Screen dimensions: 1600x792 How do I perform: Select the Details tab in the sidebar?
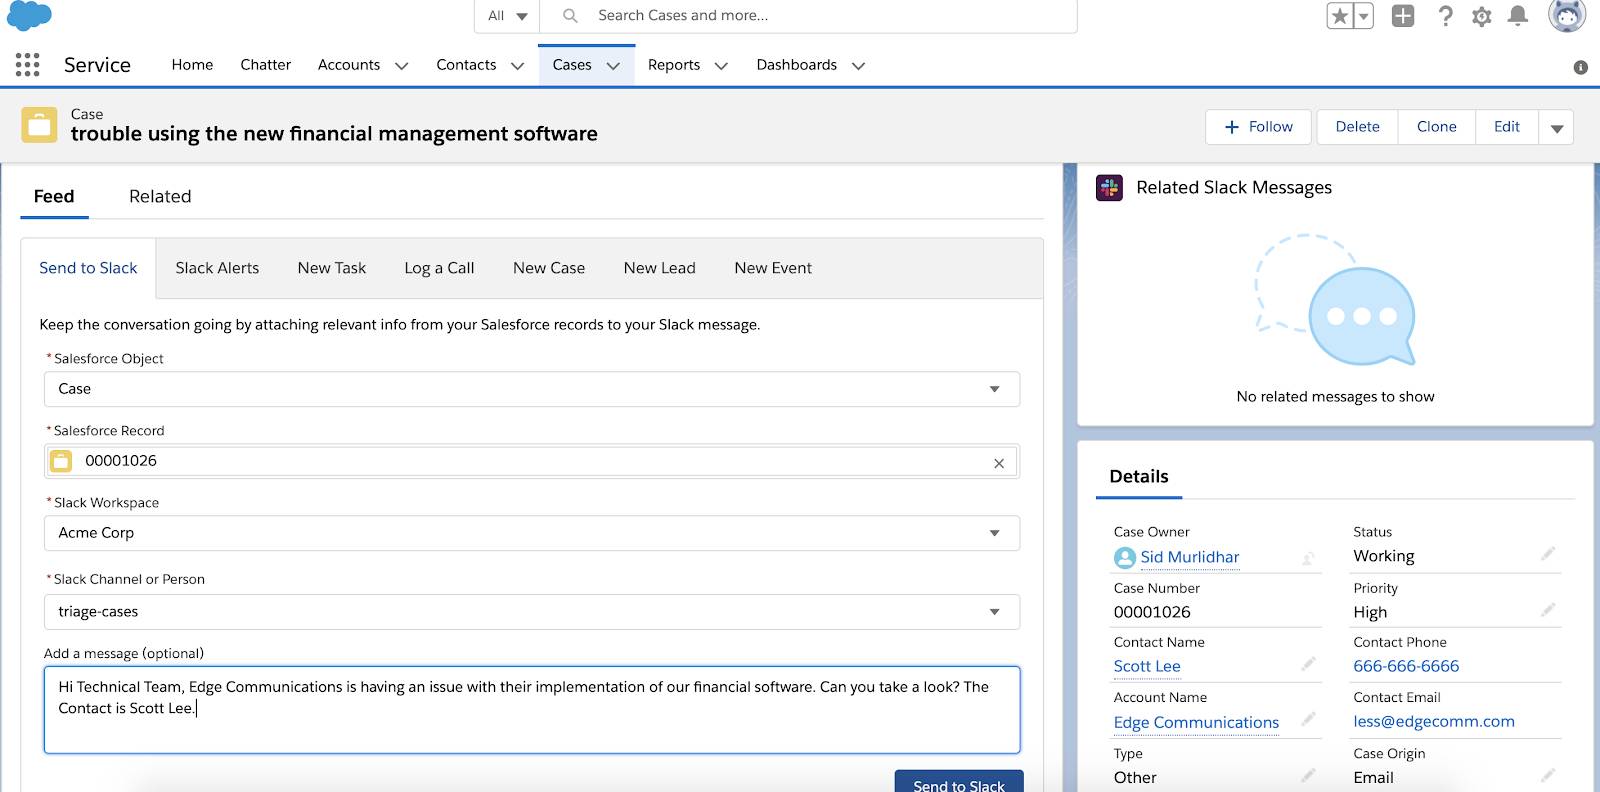point(1139,477)
